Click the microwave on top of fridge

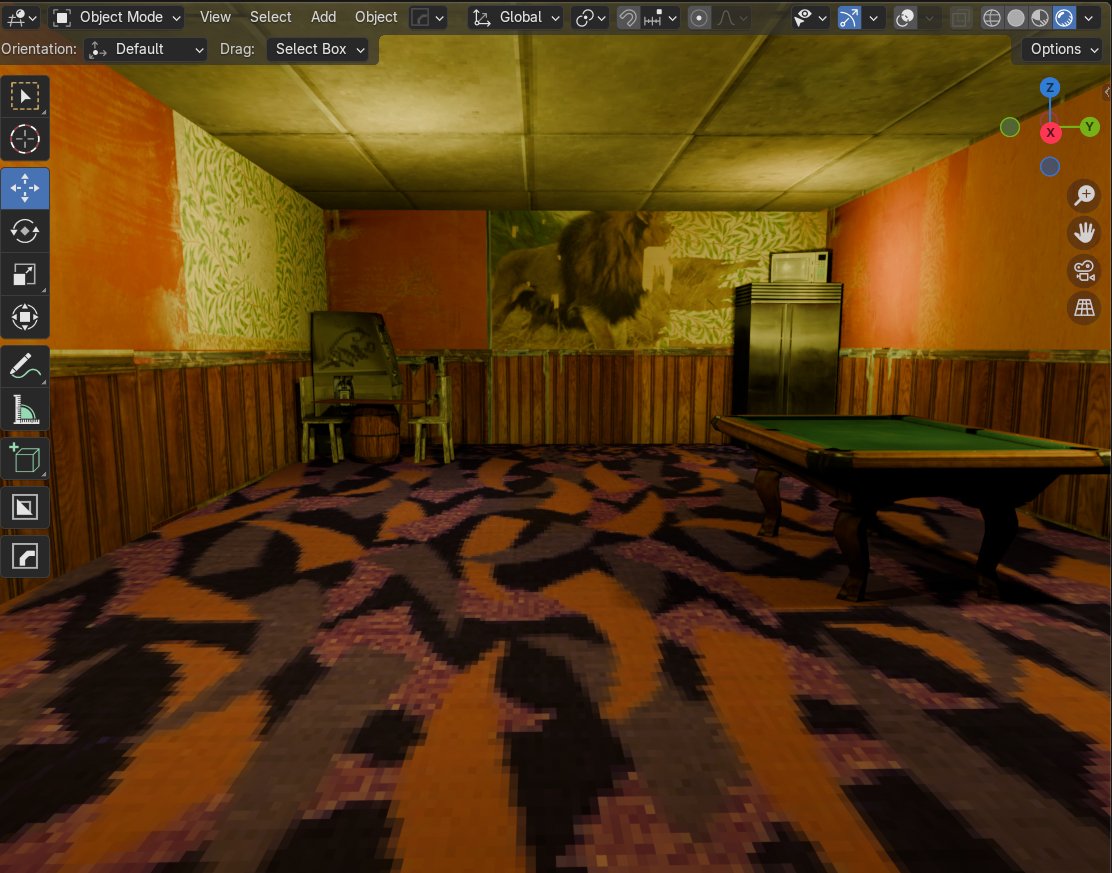click(x=800, y=267)
